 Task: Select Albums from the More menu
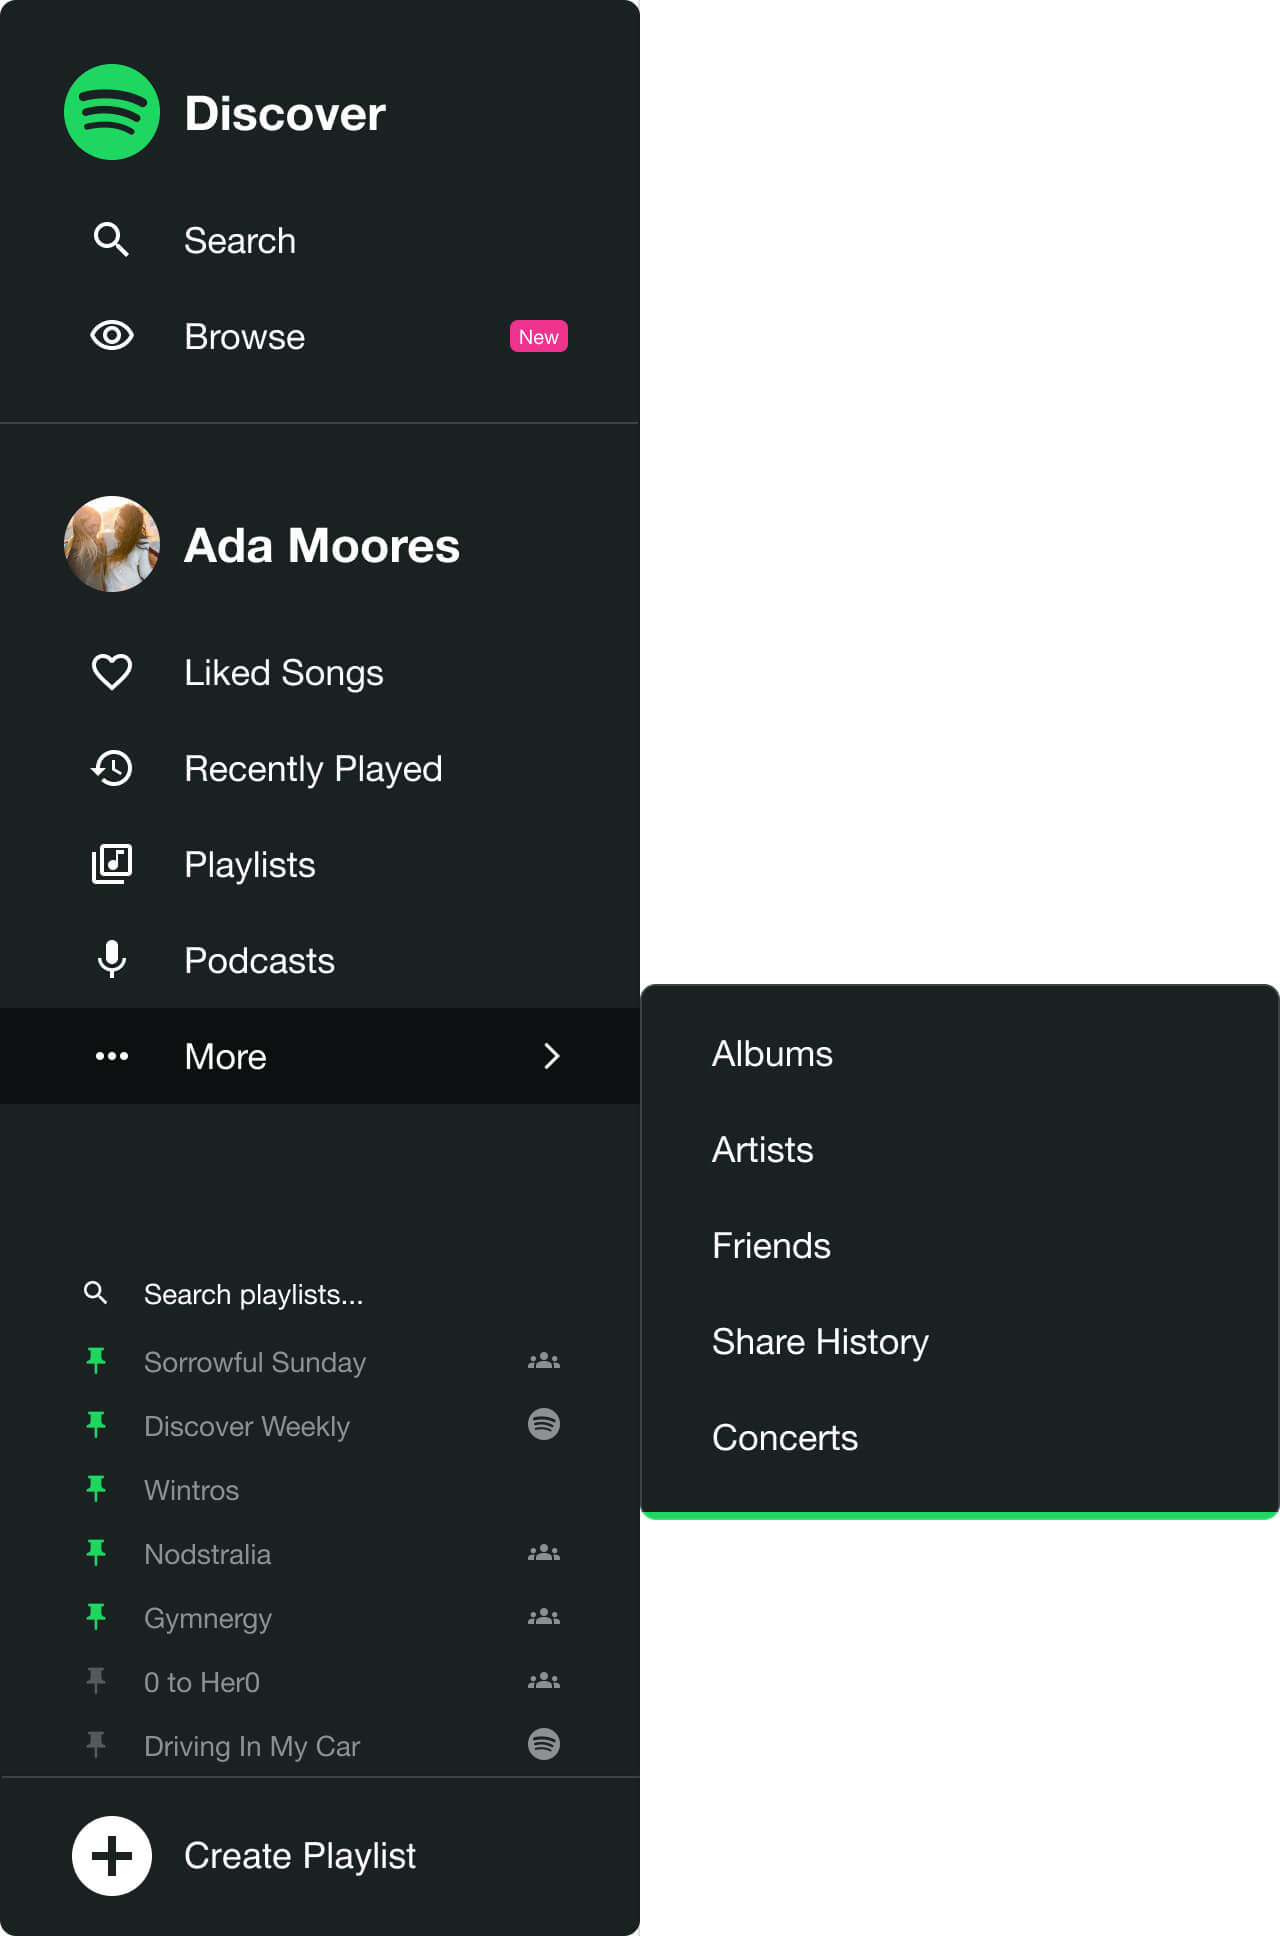(772, 1054)
